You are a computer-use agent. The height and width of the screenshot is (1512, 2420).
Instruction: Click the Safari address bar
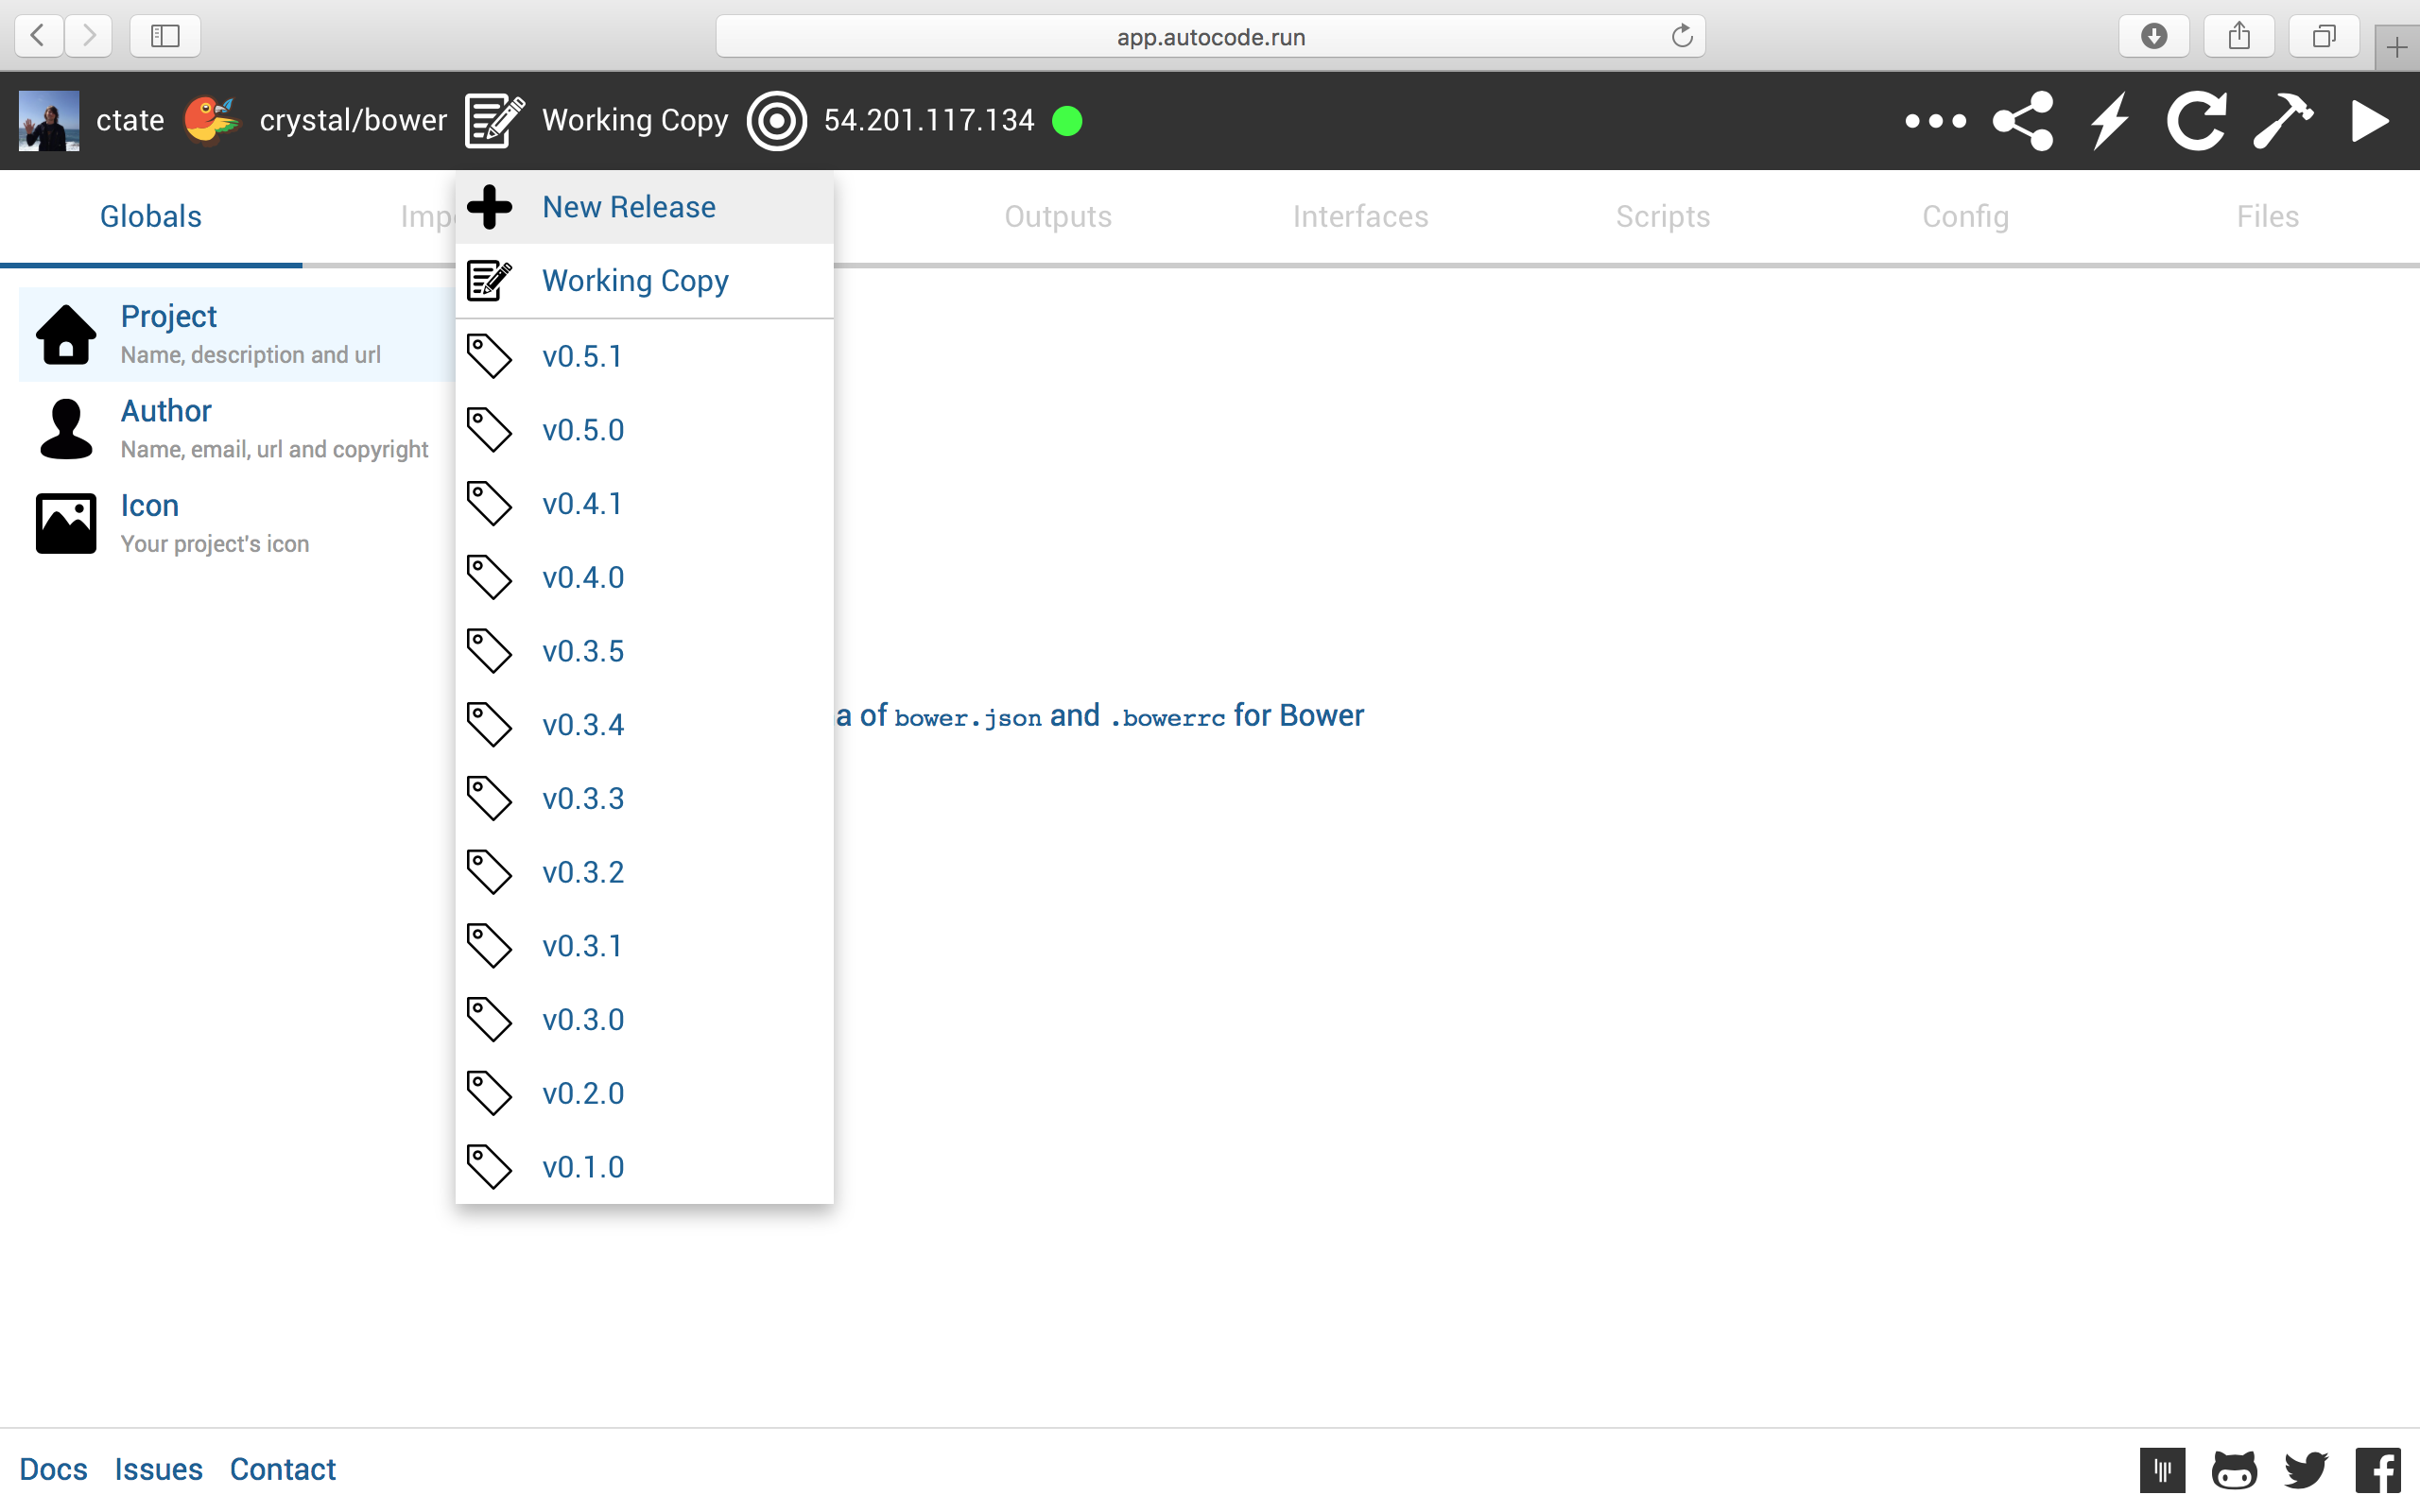point(1210,37)
